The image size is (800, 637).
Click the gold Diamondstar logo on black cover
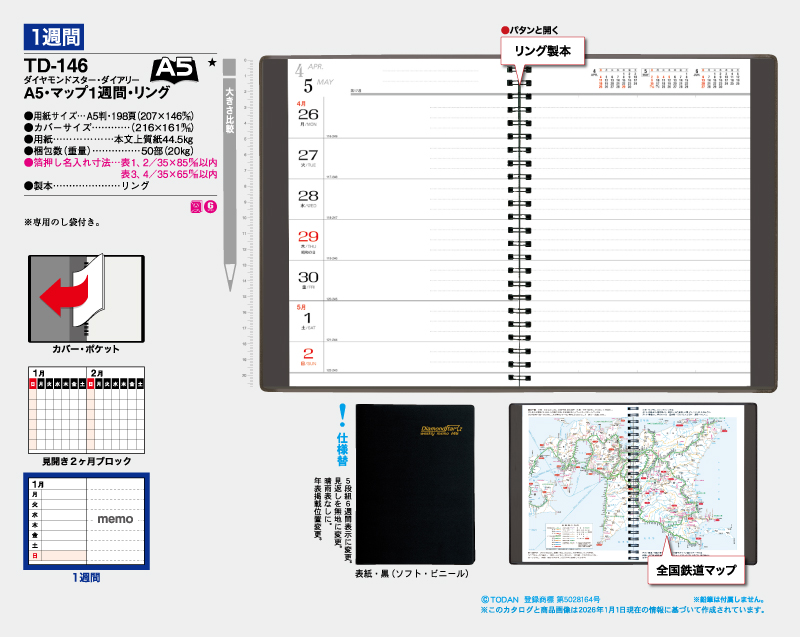pos(441,429)
